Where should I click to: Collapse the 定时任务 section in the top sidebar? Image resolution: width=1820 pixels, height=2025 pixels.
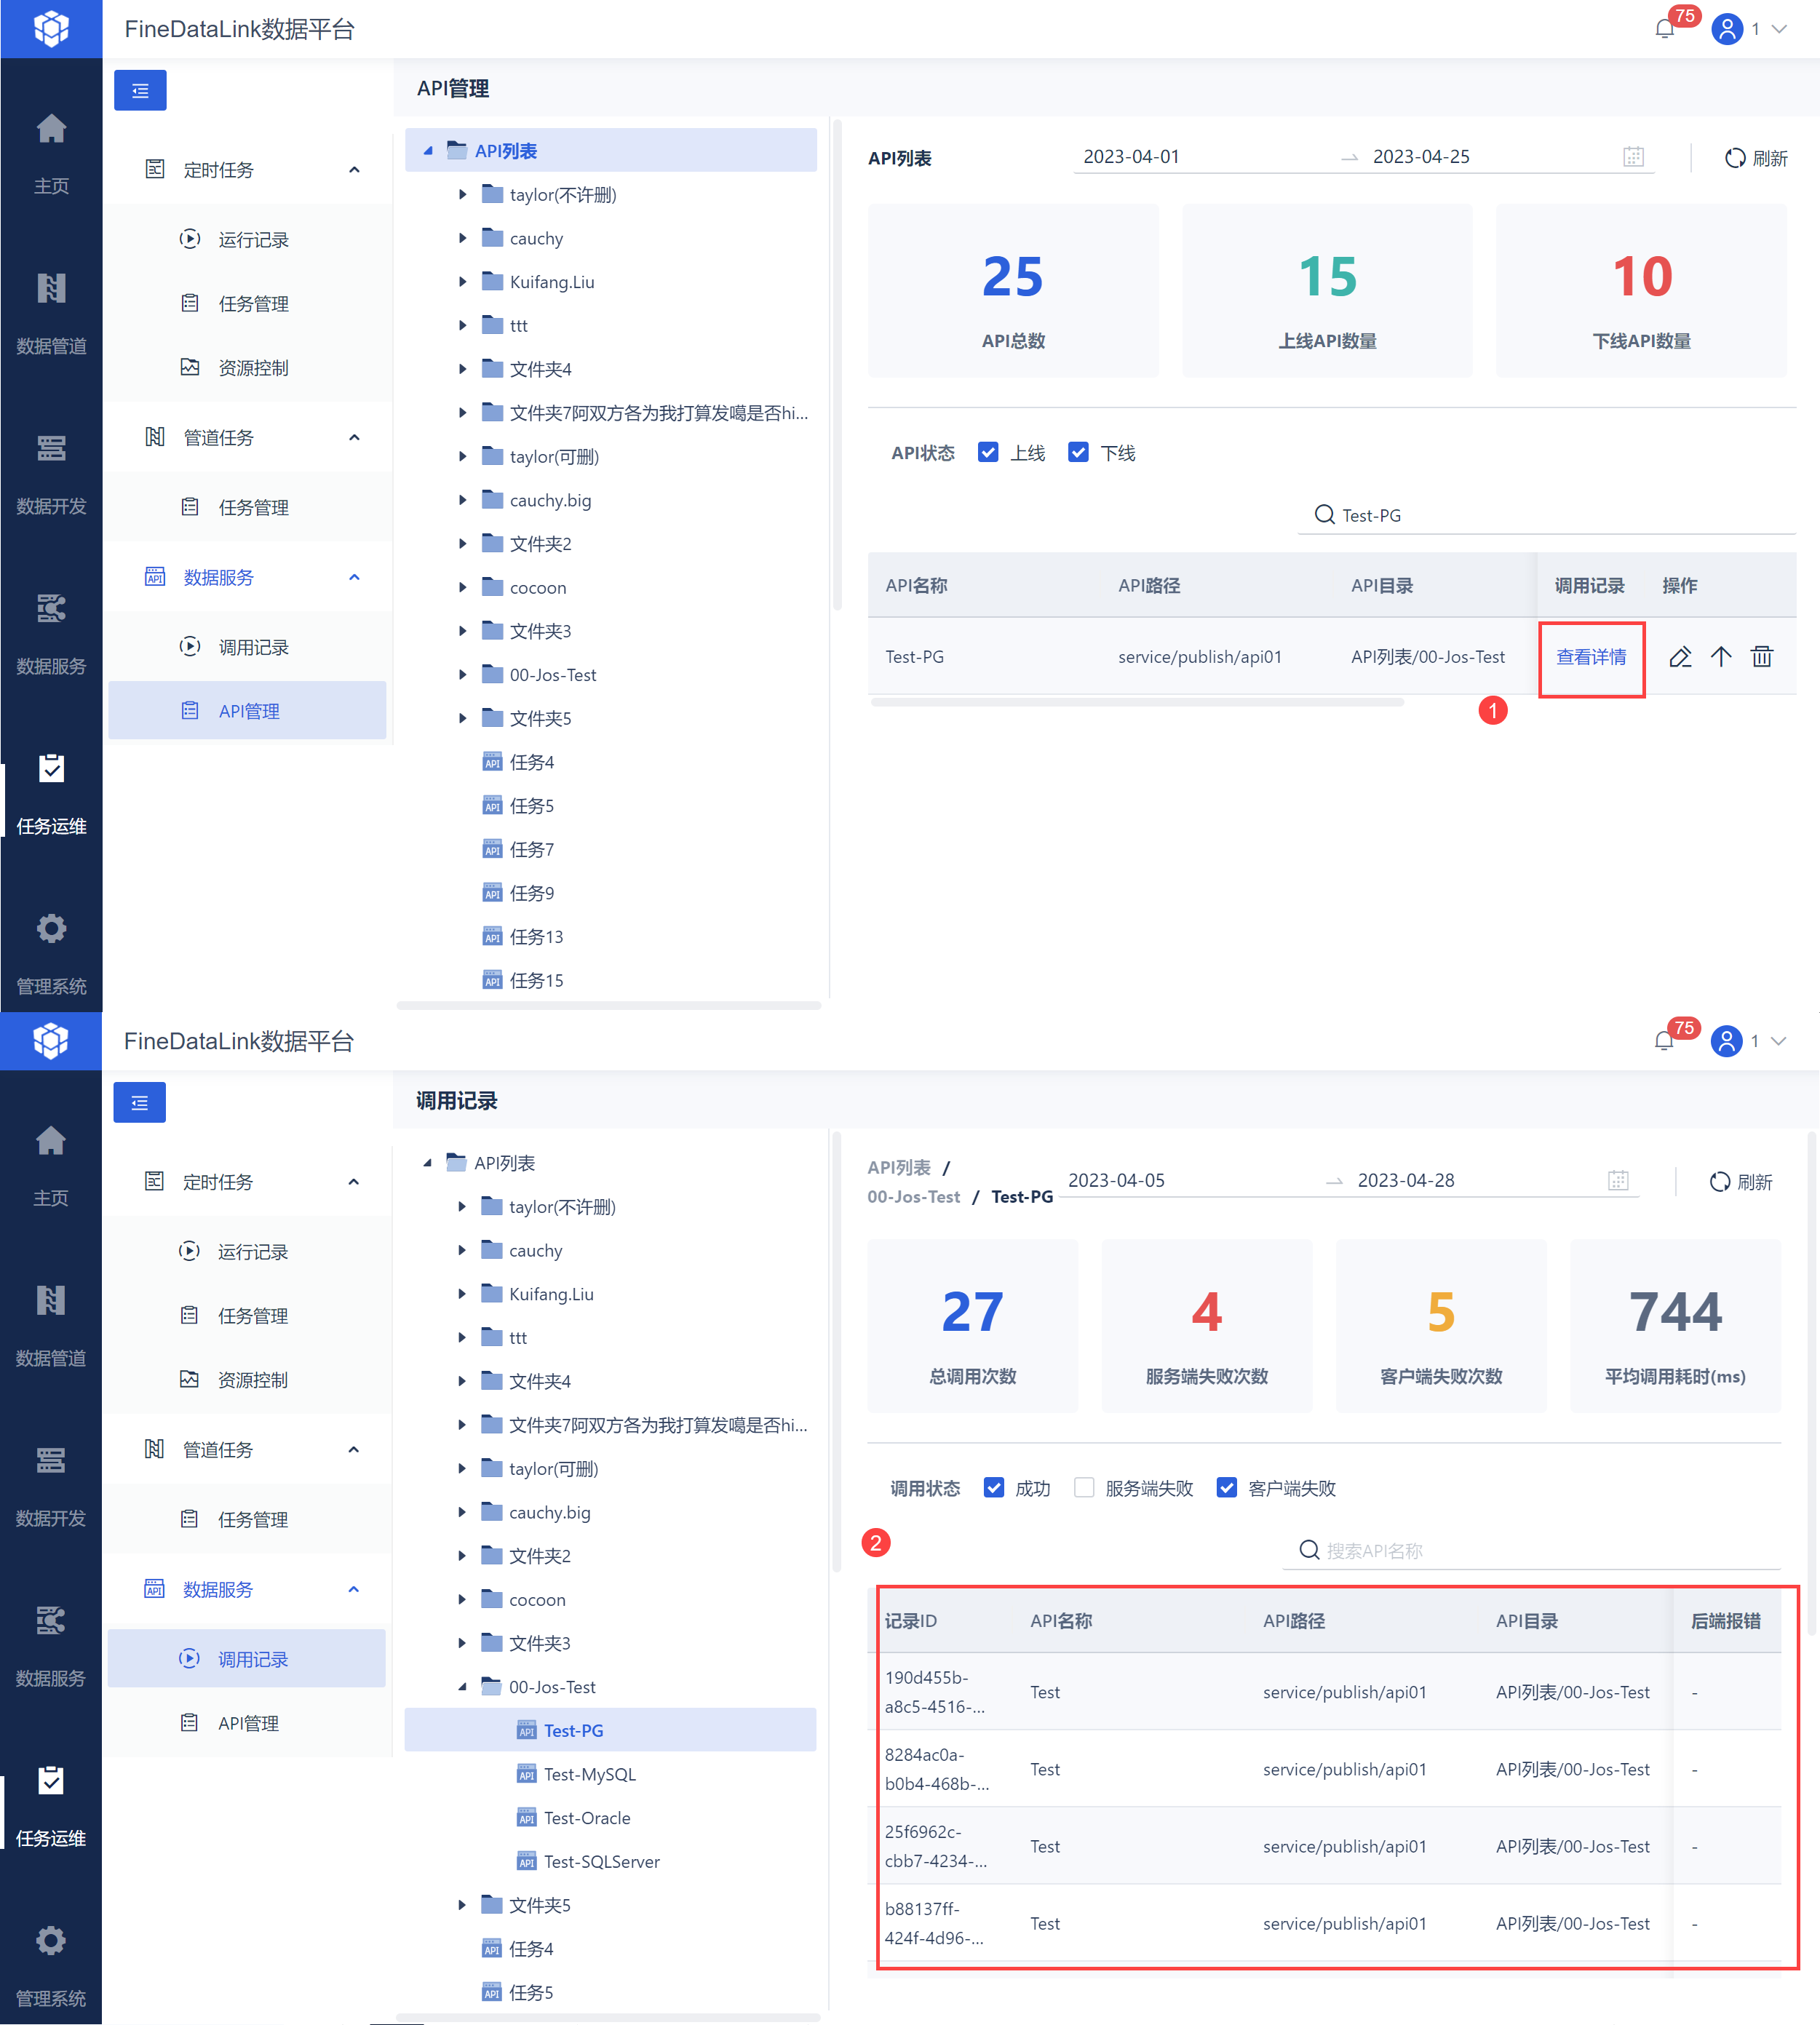click(354, 170)
